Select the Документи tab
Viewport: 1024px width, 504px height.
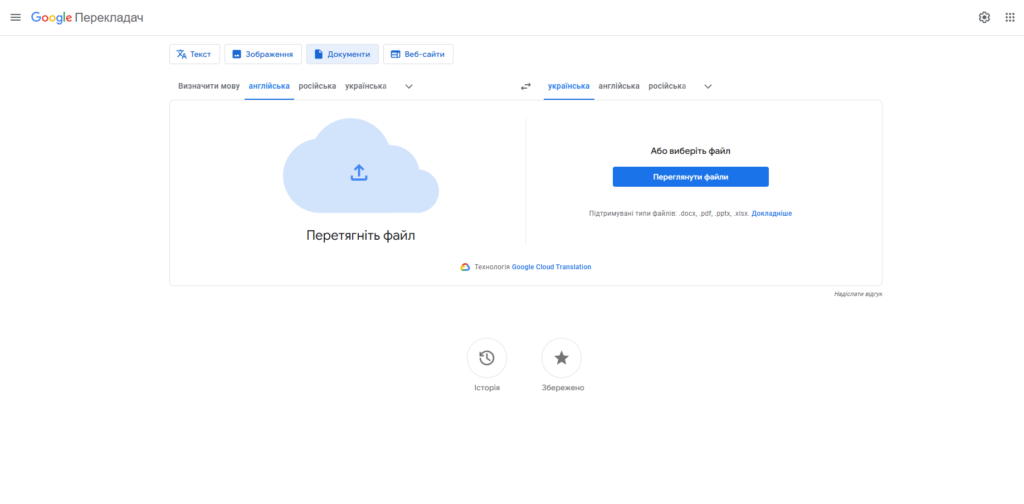(x=342, y=54)
